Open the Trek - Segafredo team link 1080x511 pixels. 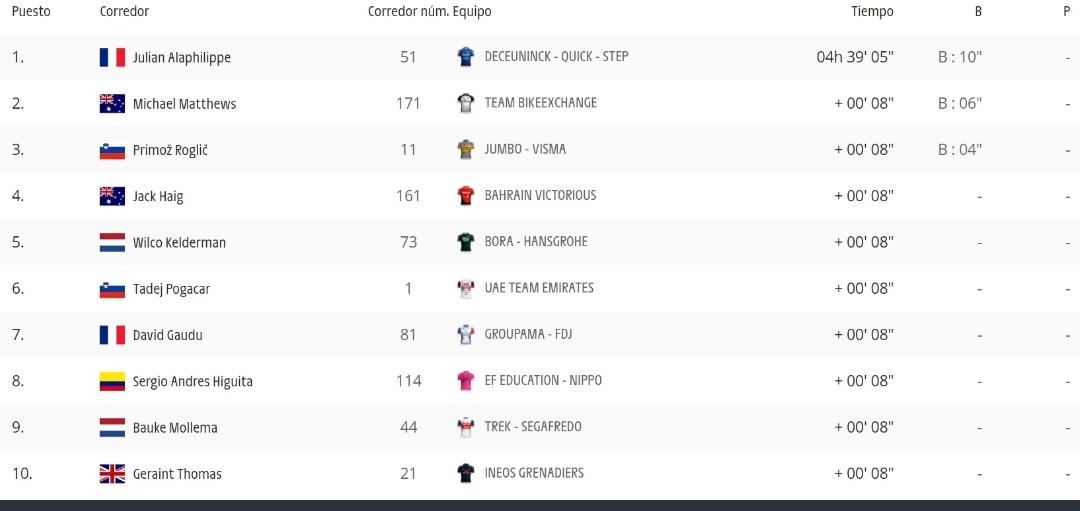coord(533,427)
